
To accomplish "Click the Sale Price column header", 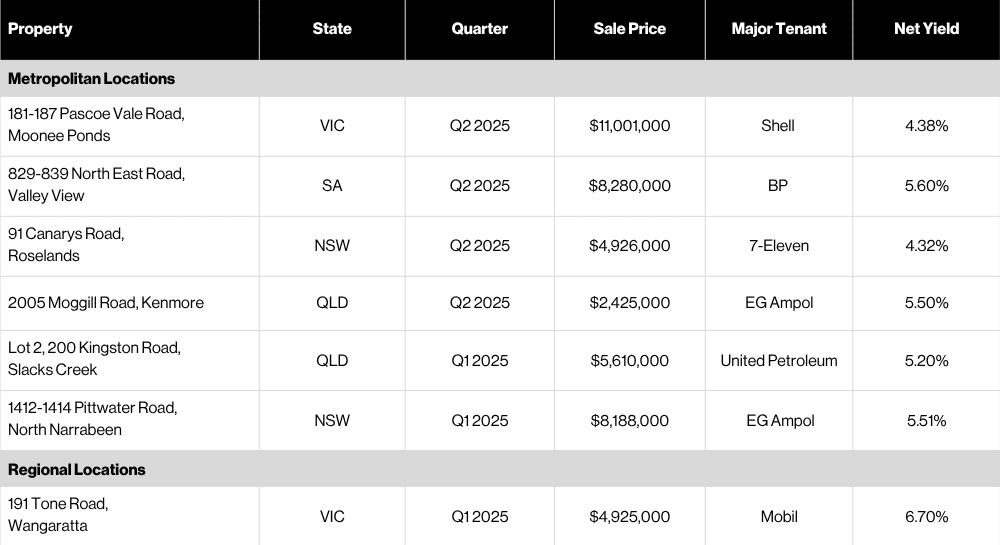I will pos(629,29).
